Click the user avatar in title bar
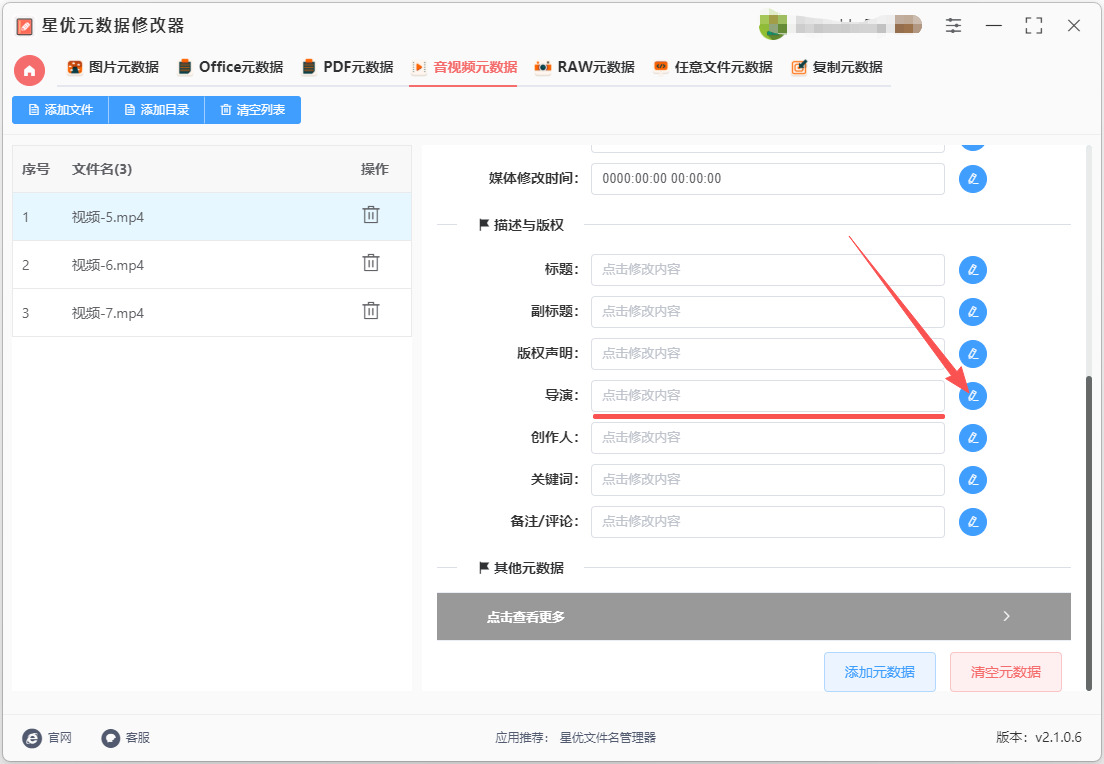1104x764 pixels. pos(772,25)
